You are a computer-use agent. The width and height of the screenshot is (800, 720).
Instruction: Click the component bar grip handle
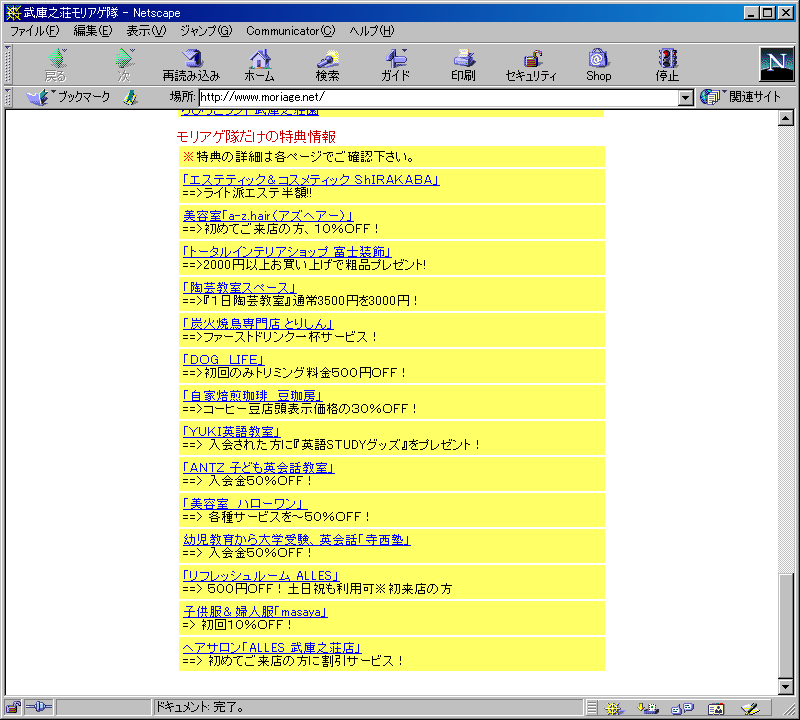tap(592, 708)
